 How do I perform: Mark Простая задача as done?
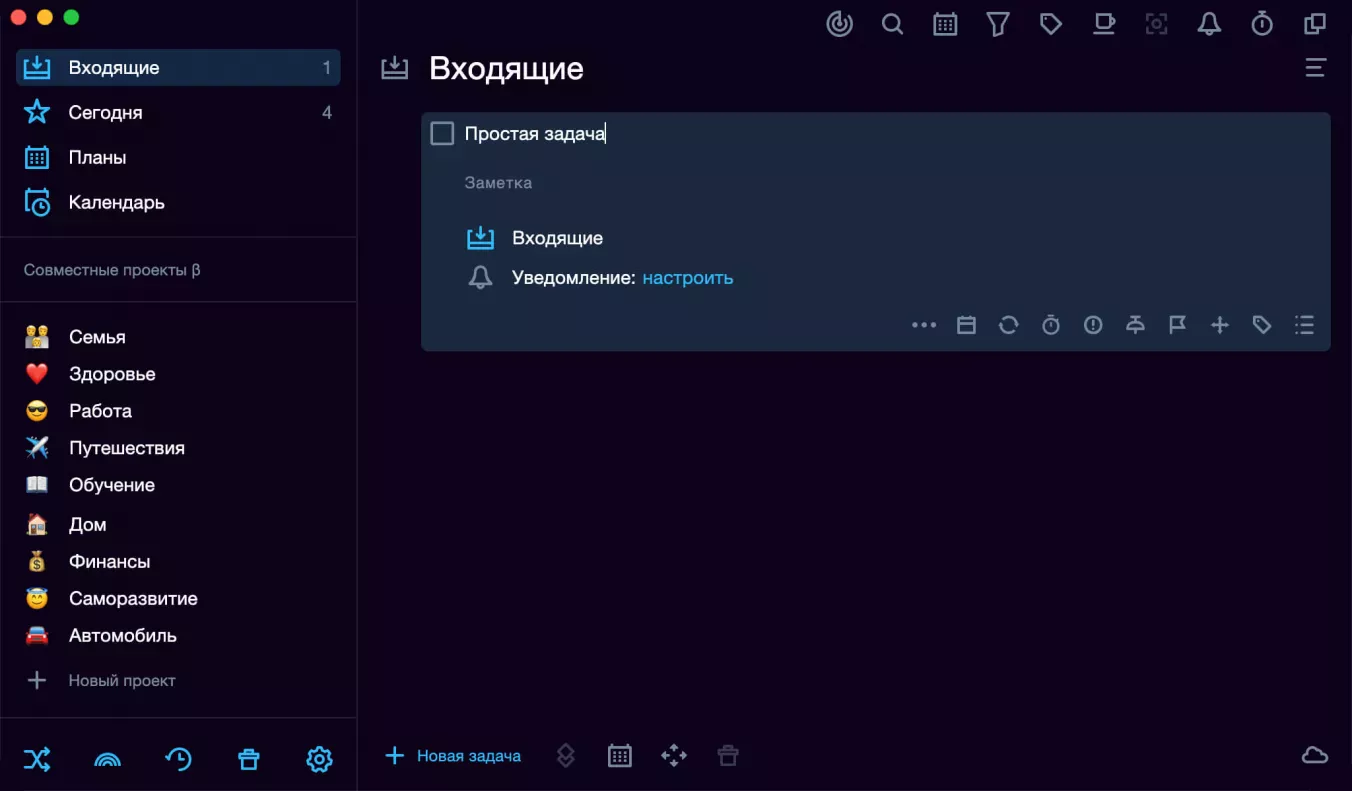coord(442,133)
